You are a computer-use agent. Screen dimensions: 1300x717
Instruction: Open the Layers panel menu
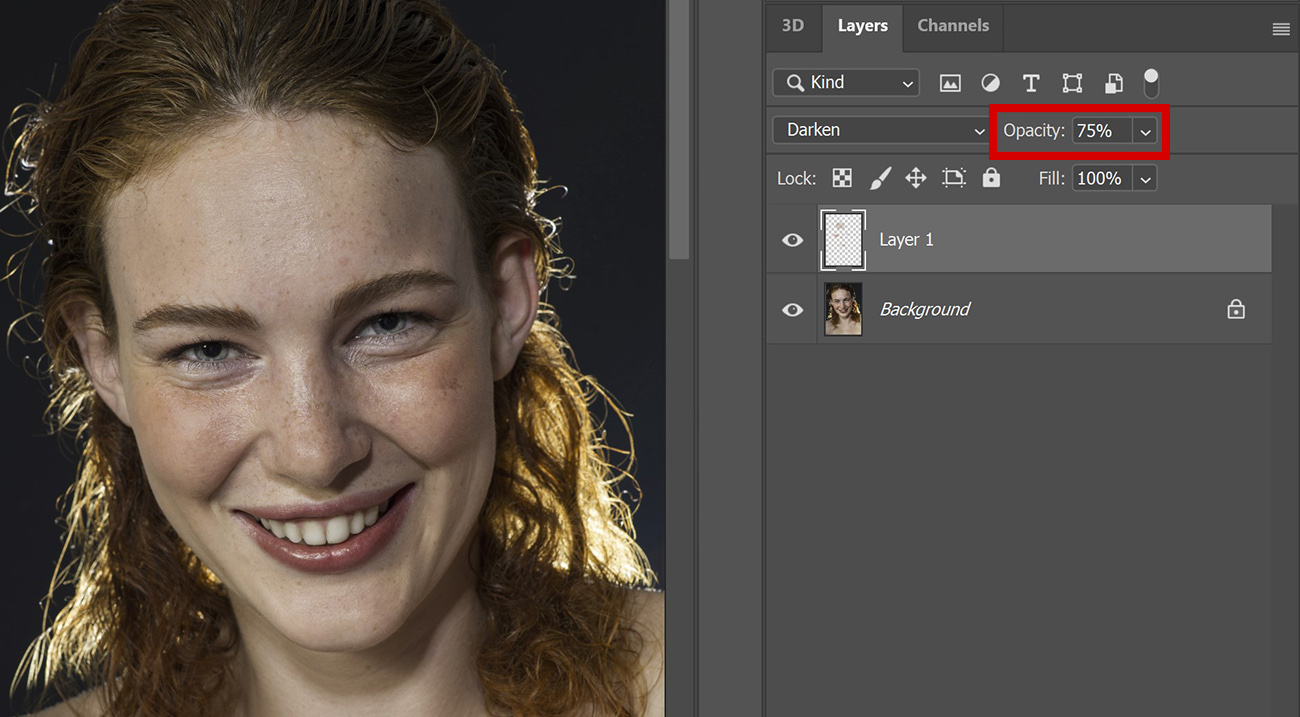(x=1280, y=28)
